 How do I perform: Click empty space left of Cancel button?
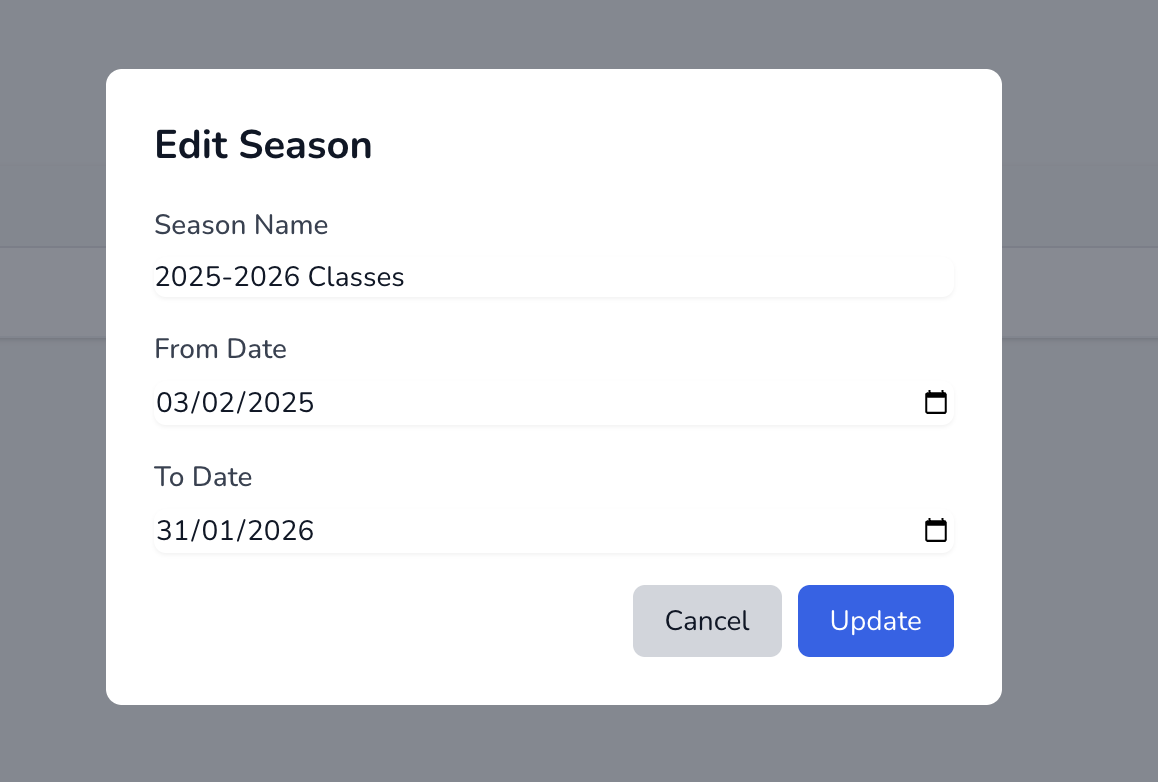(x=400, y=621)
